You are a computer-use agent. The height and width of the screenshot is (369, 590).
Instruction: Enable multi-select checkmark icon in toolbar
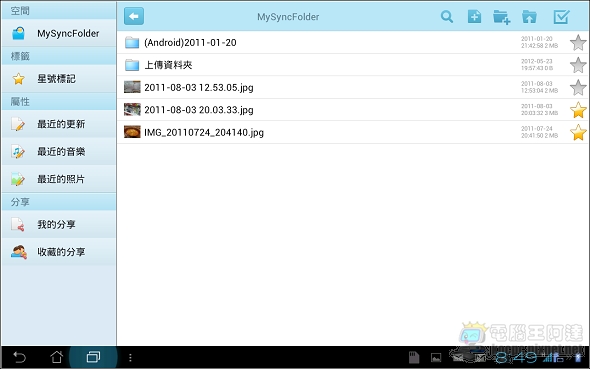[x=561, y=17]
